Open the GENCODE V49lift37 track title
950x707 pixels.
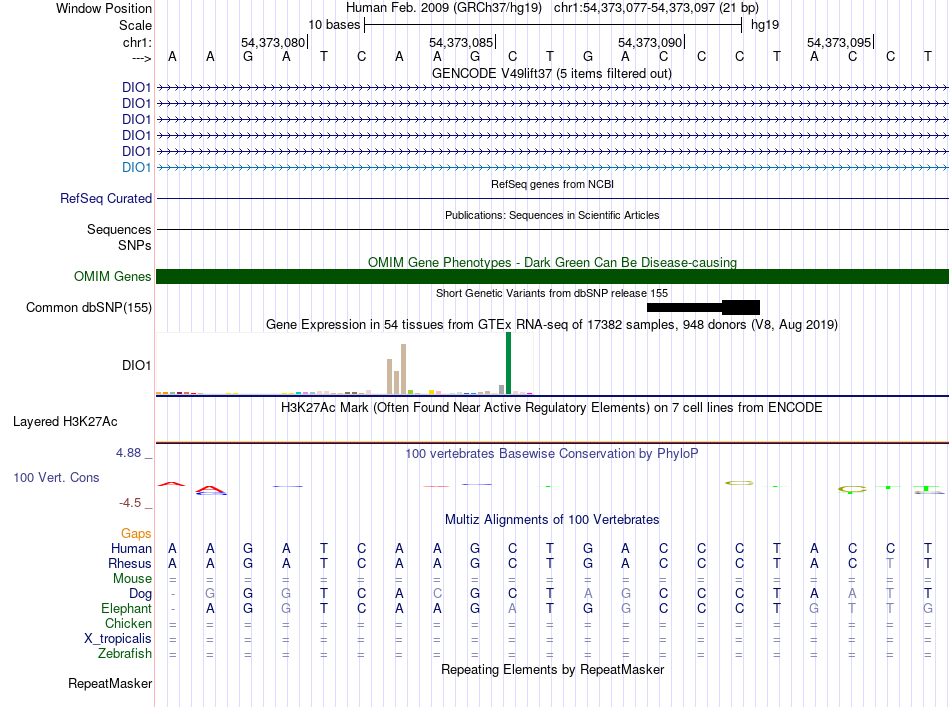551,73
